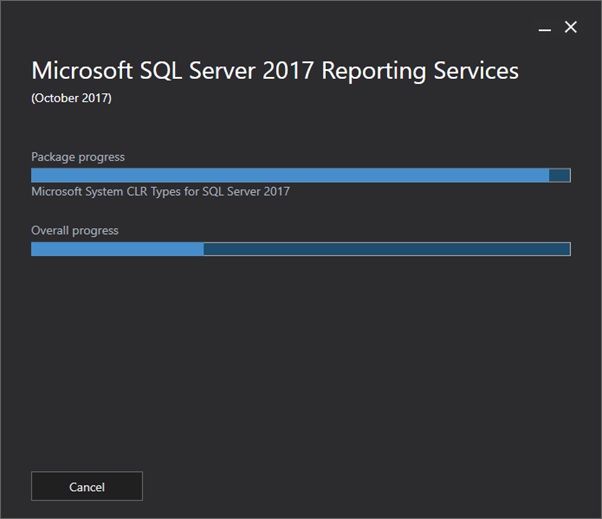Click the word Microsoft in the heading

(82, 70)
